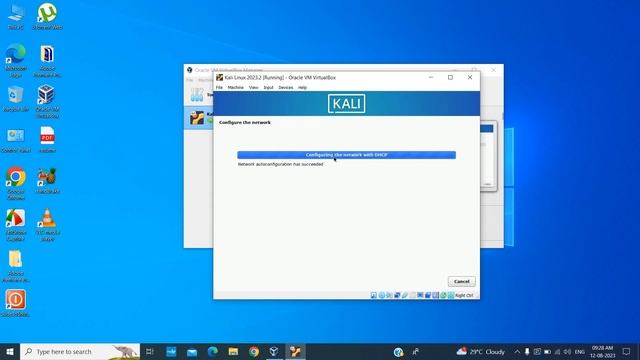Click the Get Help icon on the taskbar
The width and height of the screenshot is (640, 360).
tap(398, 351)
